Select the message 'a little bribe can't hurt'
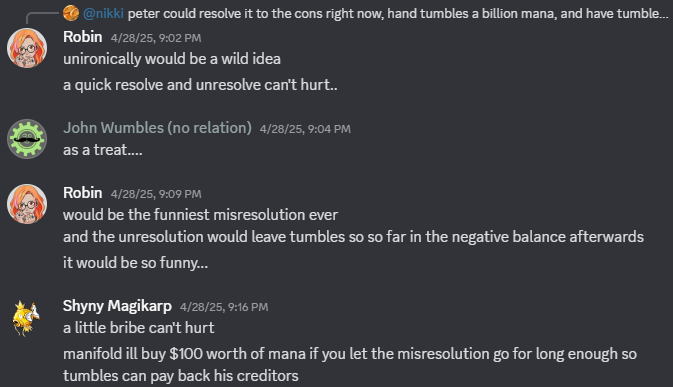The width and height of the screenshot is (673, 387). (139, 328)
